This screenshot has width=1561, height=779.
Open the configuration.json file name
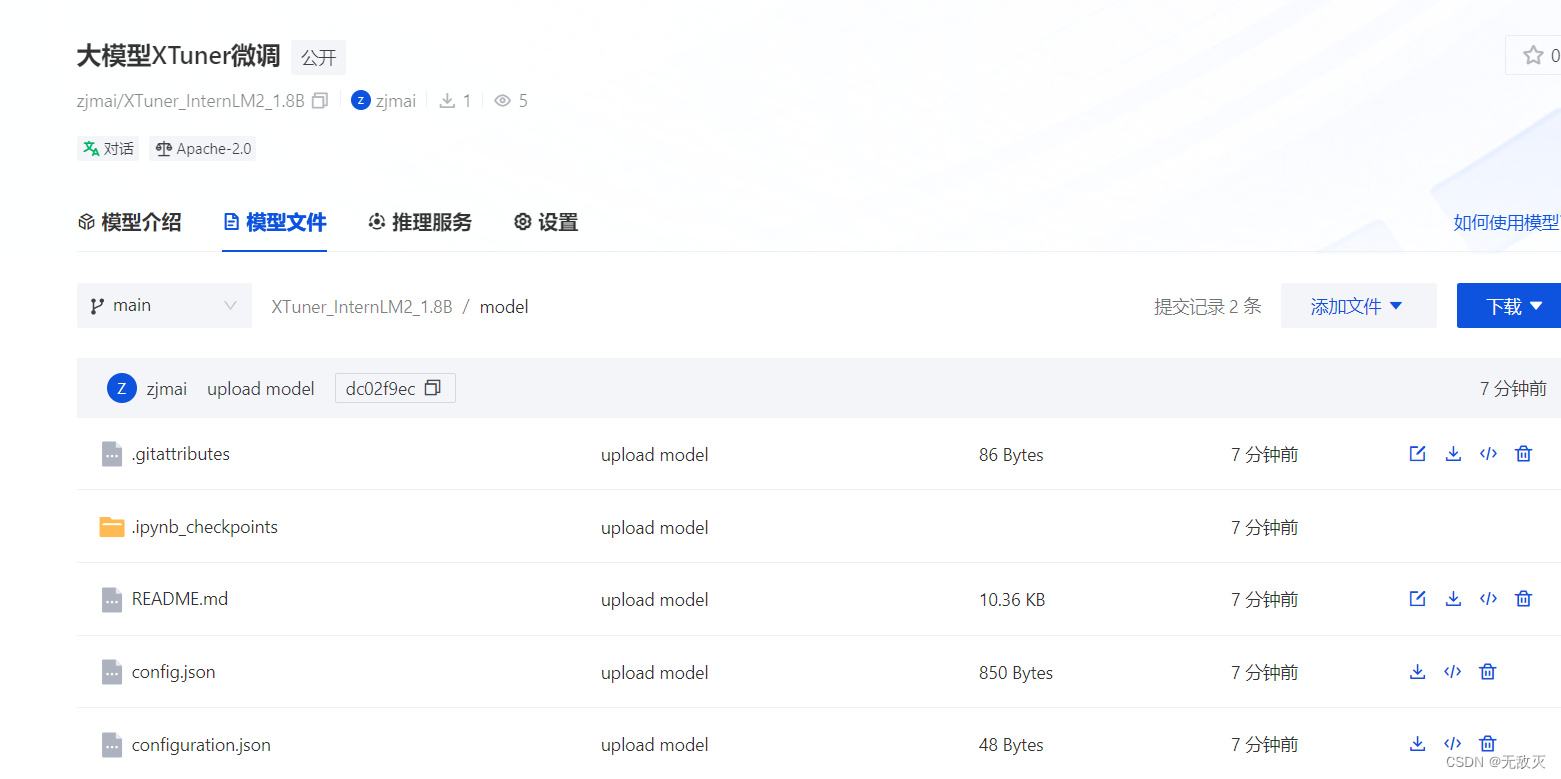(201, 745)
